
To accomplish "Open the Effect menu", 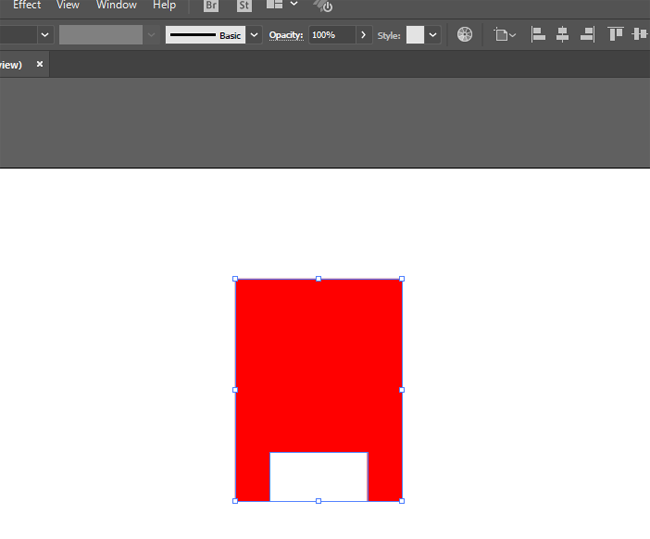I will pos(27,6).
